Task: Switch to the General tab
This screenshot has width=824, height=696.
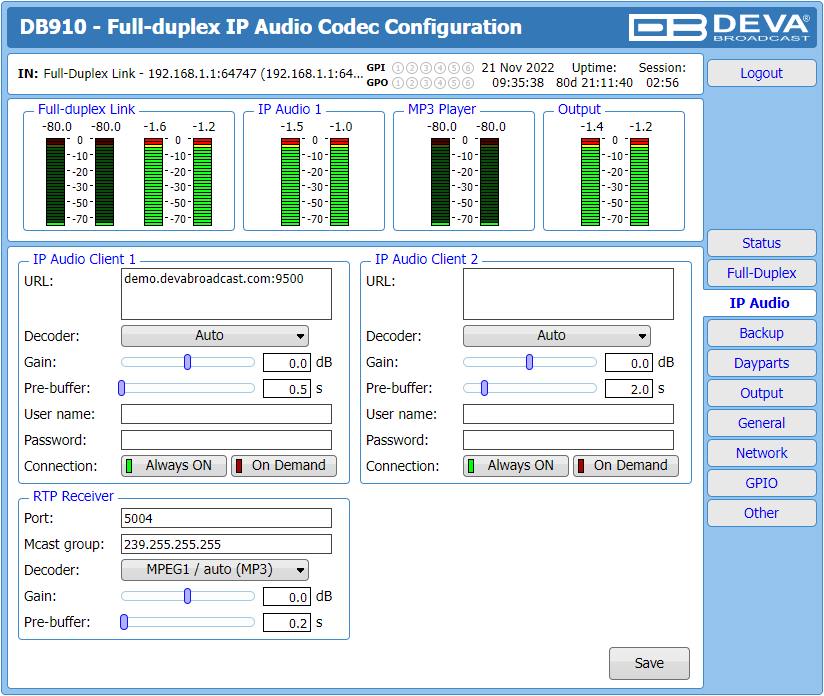Action: point(761,423)
